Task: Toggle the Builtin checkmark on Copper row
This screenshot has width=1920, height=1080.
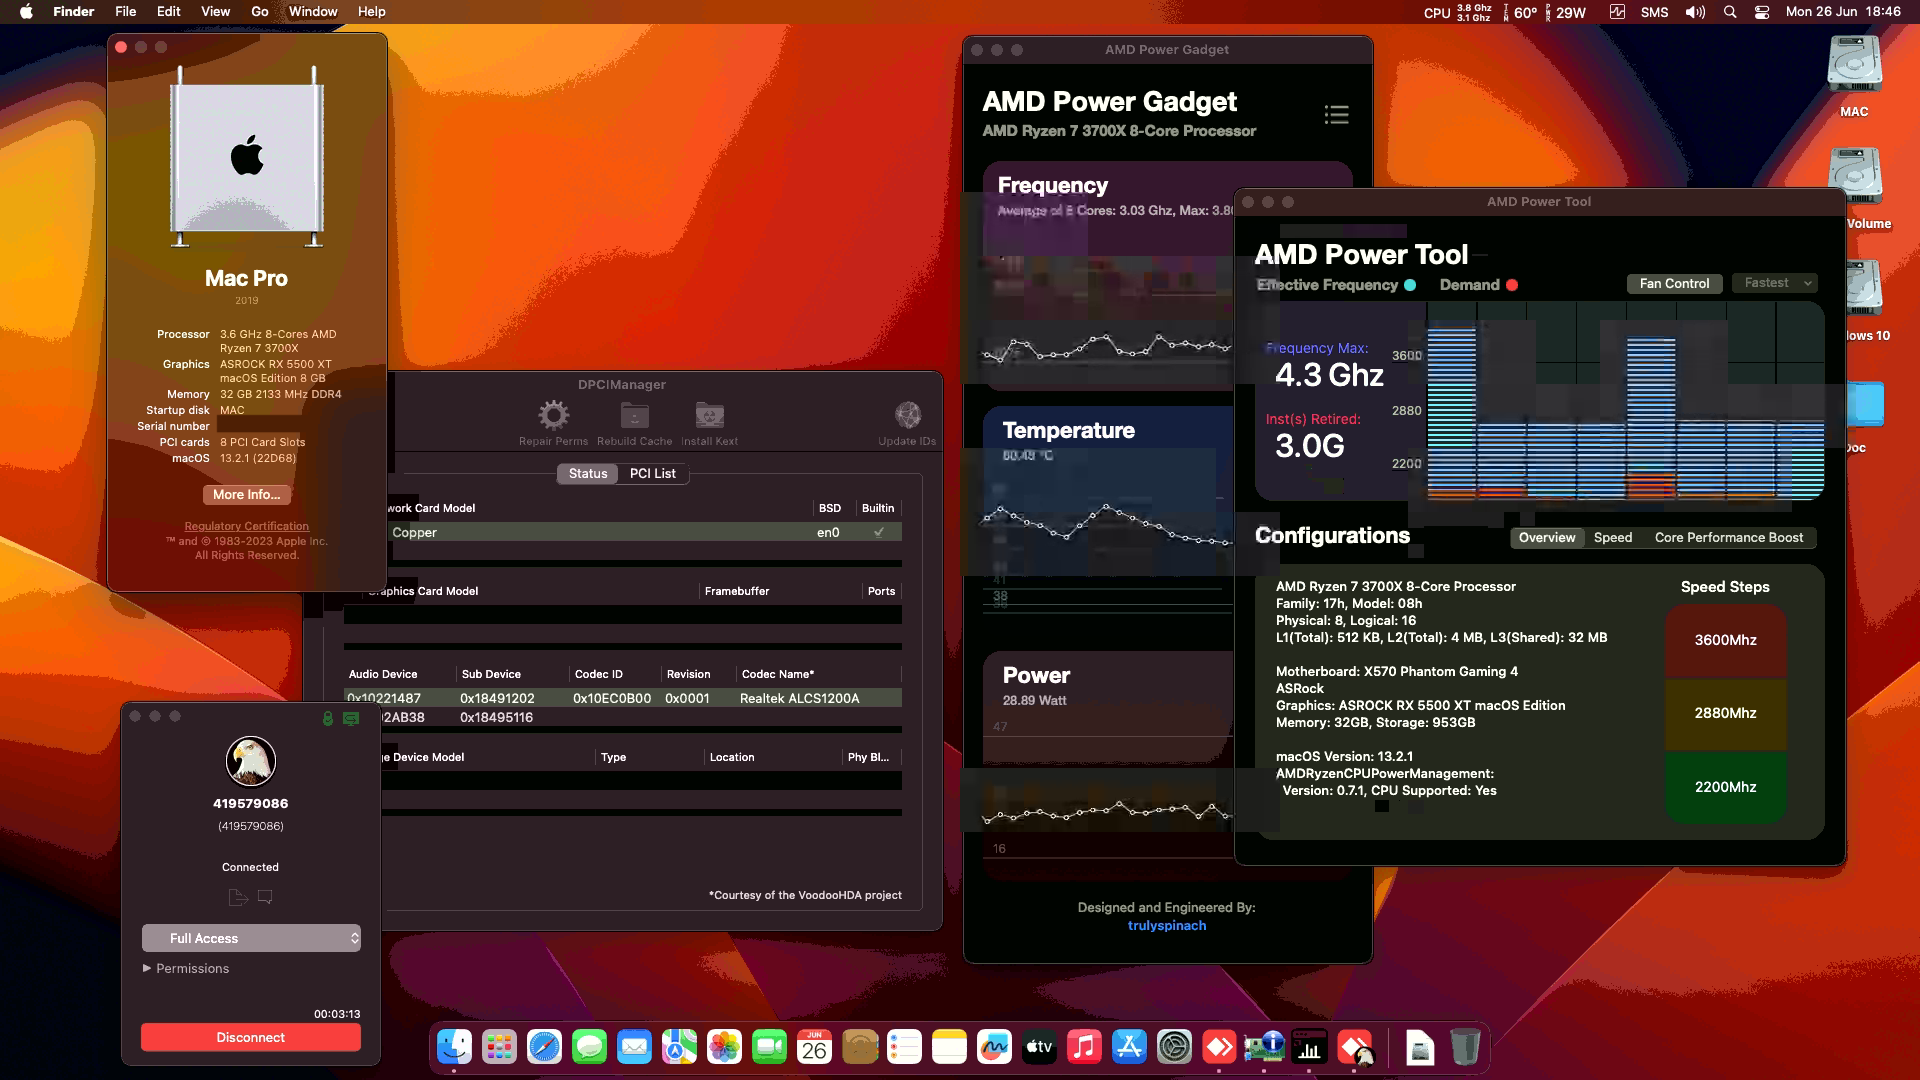Action: click(x=879, y=532)
